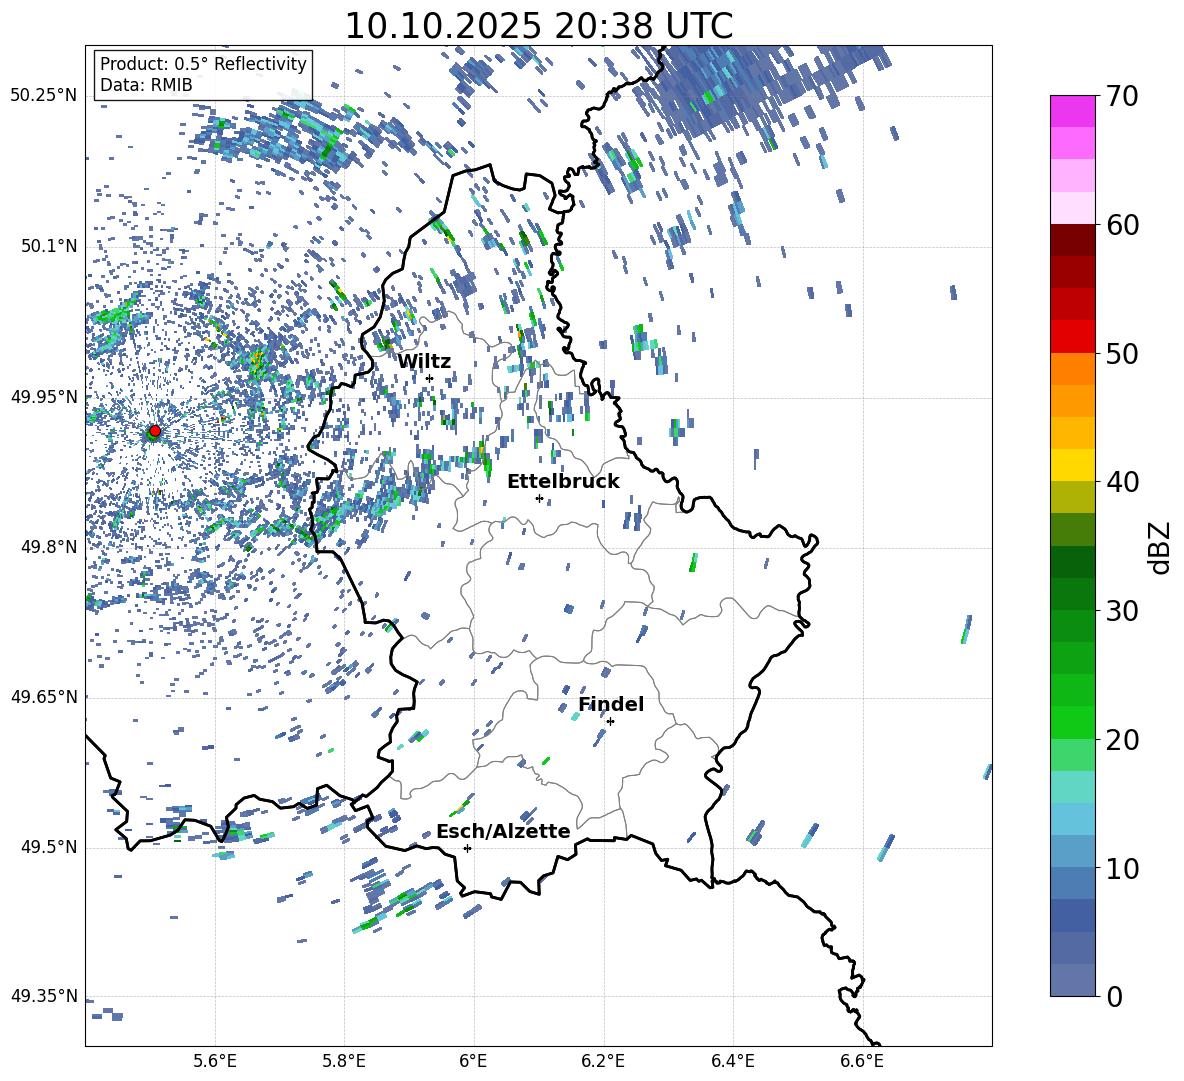Click the 'Data: RMIB' text
Image resolution: width=1184 pixels, height=1081 pixels.
[x=146, y=85]
